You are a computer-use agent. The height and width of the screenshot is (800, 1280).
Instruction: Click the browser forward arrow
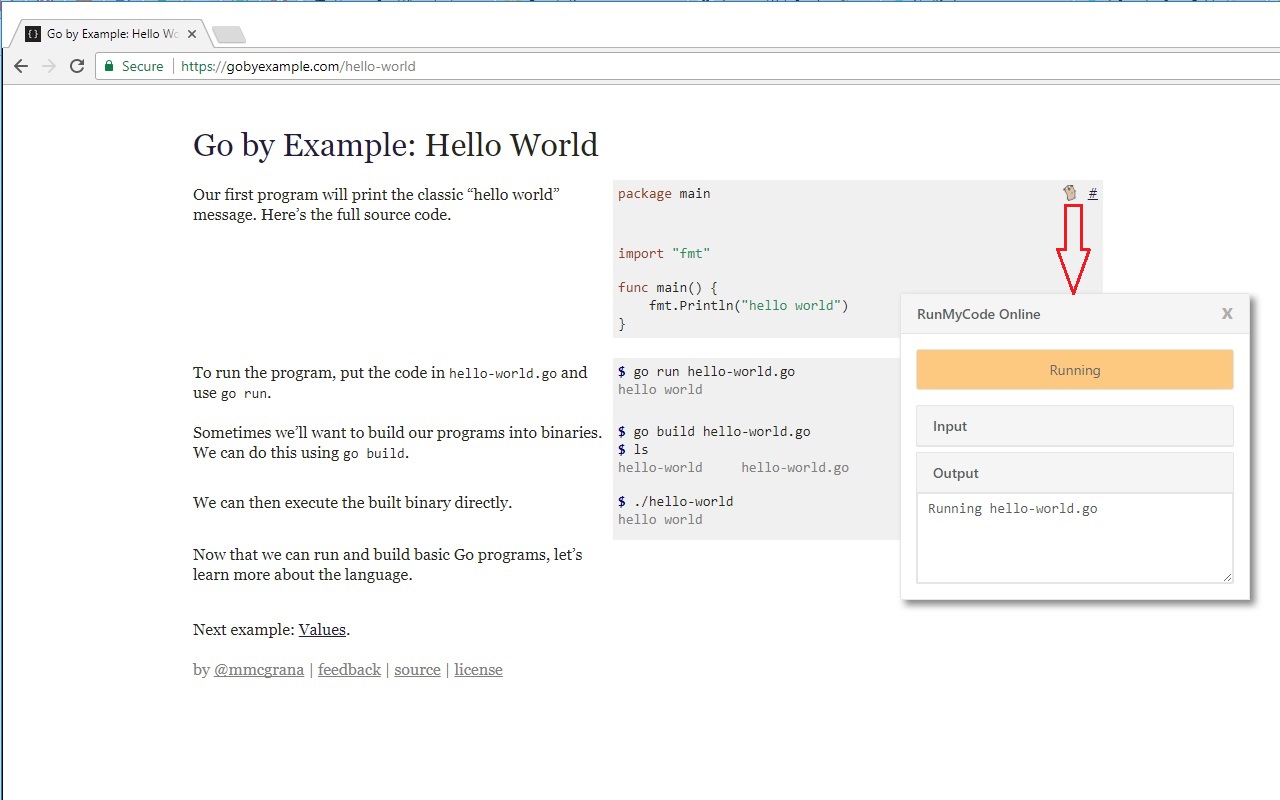coord(49,66)
